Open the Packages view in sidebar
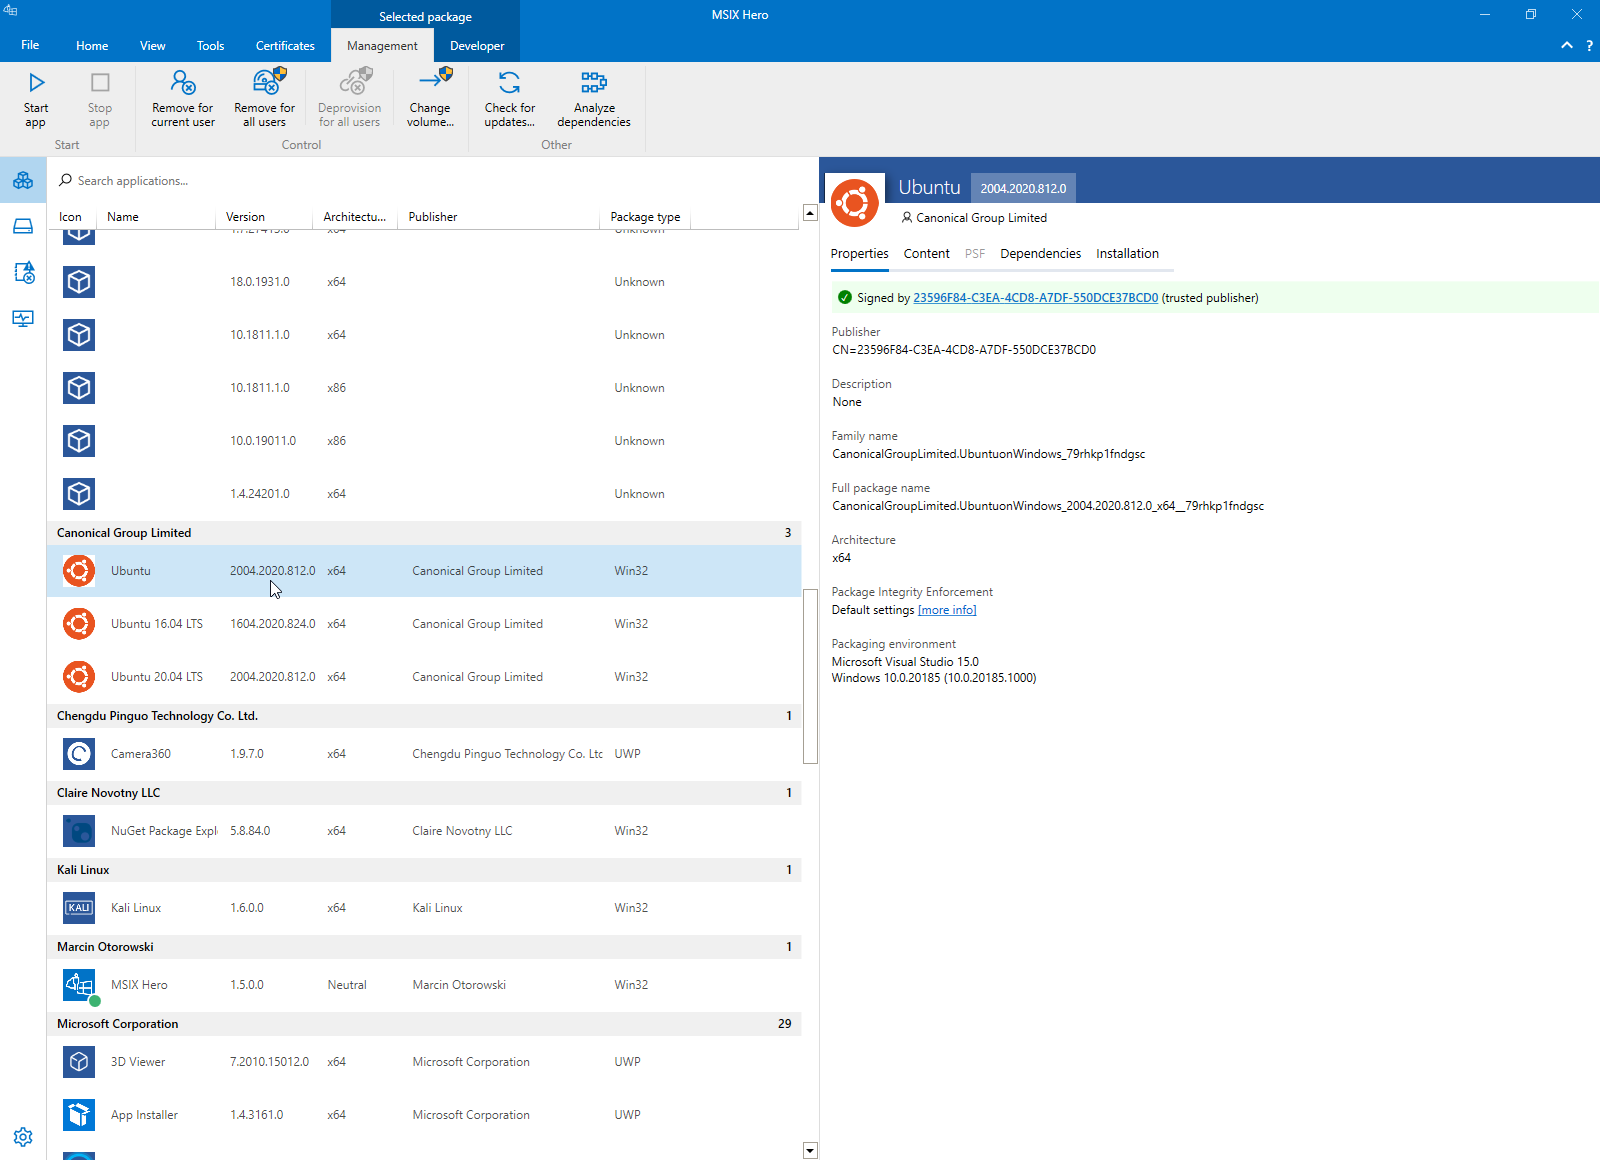Image resolution: width=1600 pixels, height=1160 pixels. 23,181
